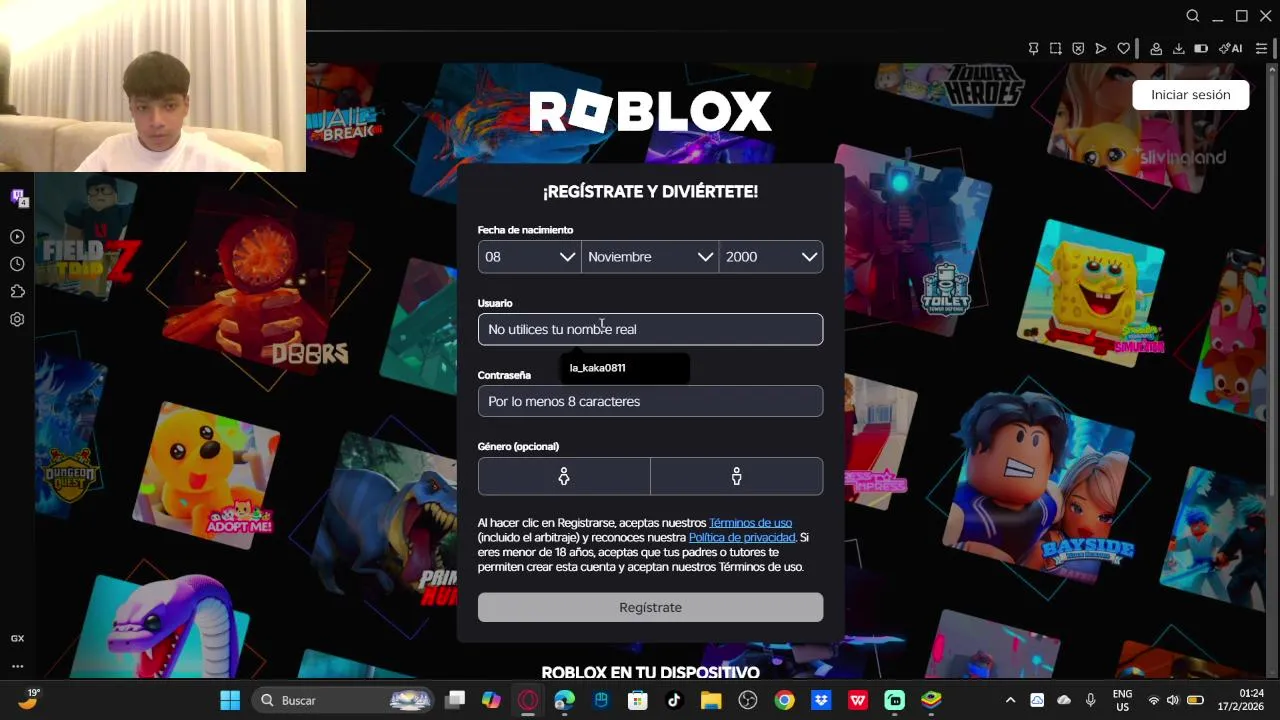
Task: Click the OneDrive cloud tray icon
Action: tap(1064, 700)
